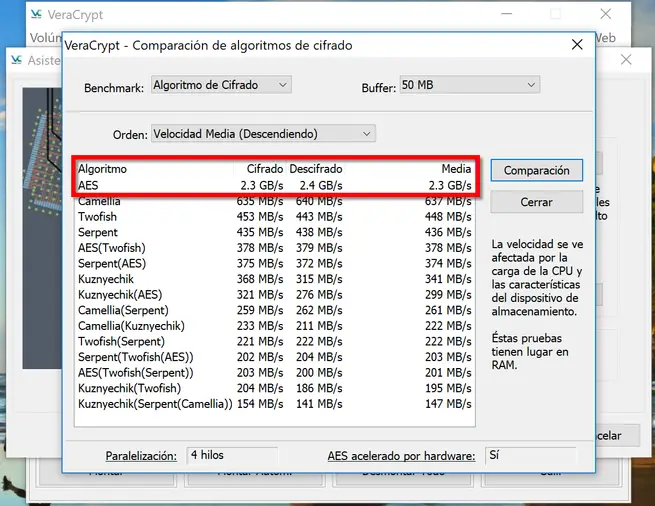Select the Camellia(Kuznyechik) row

point(274,325)
